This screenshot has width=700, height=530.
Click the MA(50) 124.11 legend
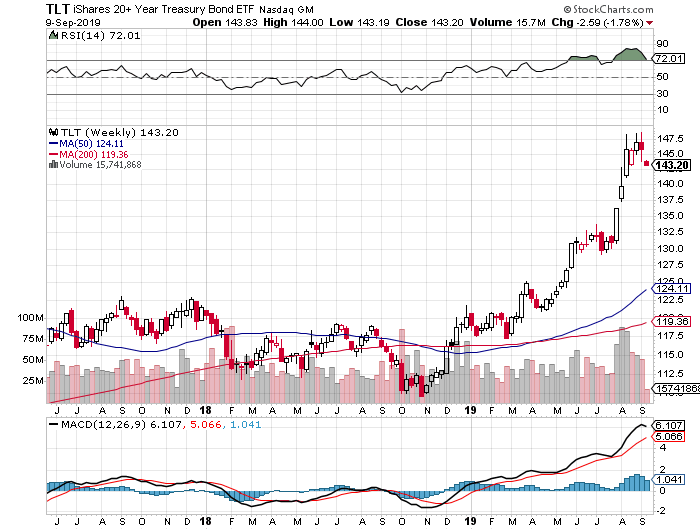point(86,144)
